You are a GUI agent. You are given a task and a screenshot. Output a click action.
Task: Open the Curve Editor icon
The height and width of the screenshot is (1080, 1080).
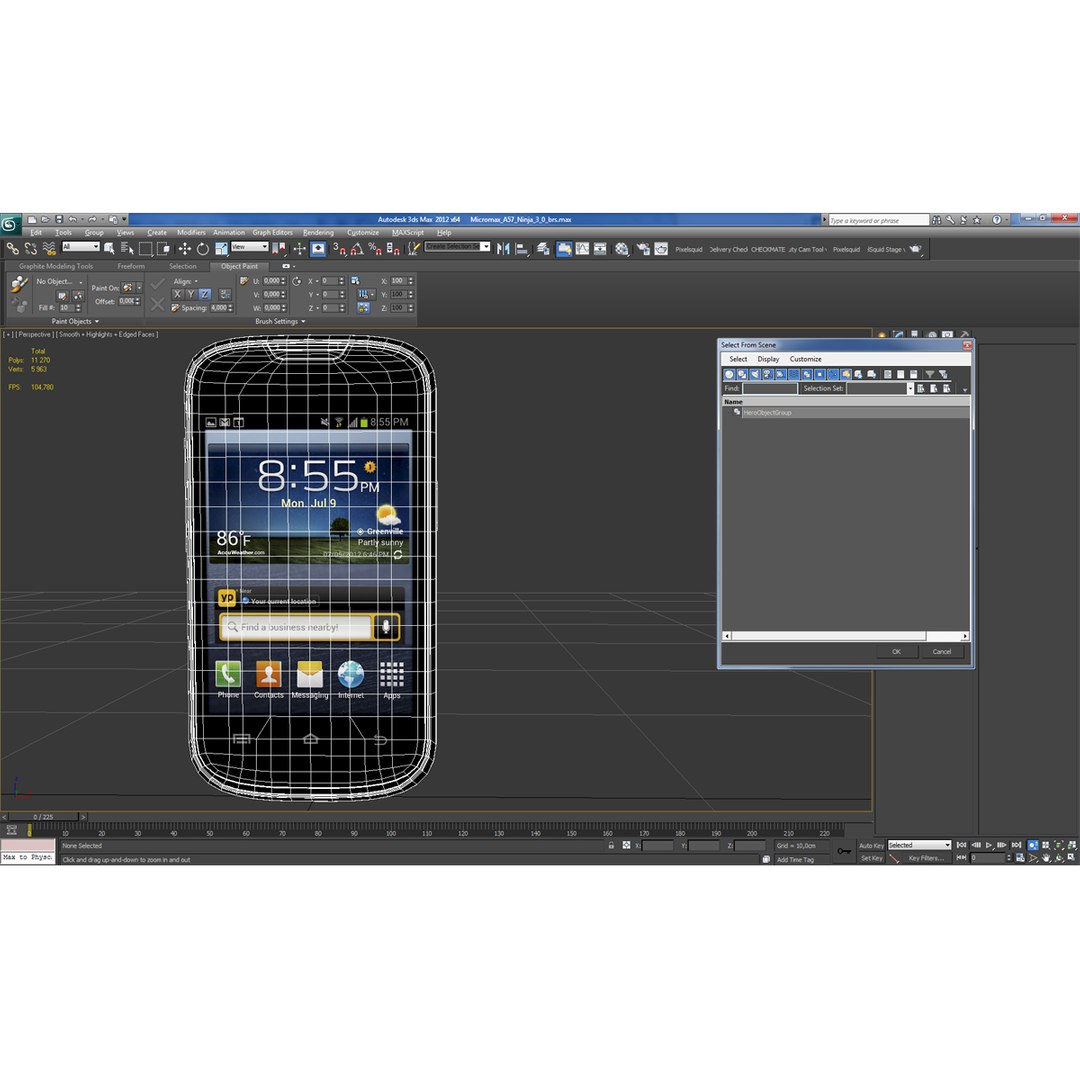[x=582, y=249]
